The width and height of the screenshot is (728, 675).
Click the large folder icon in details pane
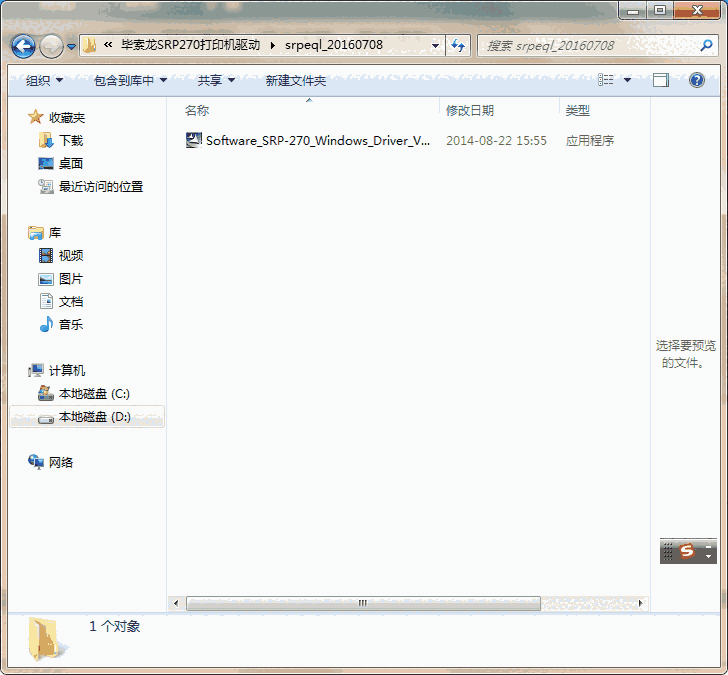tap(48, 640)
